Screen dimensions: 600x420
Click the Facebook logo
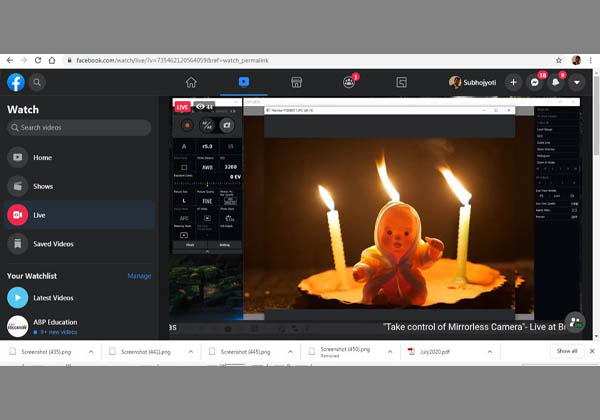[16, 82]
